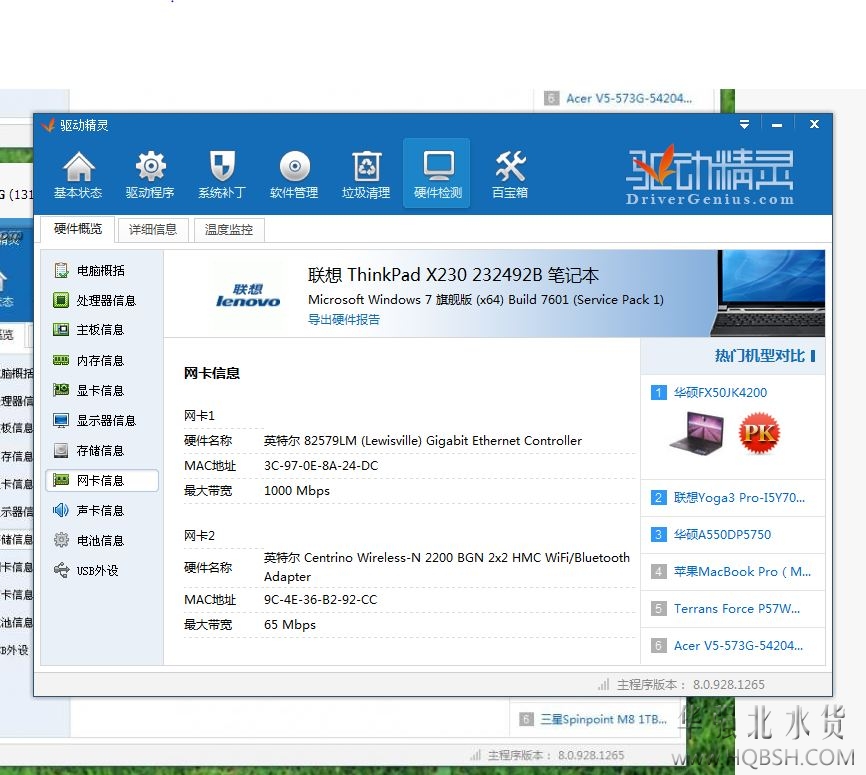866x775 pixels.
Task: Click 主程序版本 status text in background window
Action: 556,755
